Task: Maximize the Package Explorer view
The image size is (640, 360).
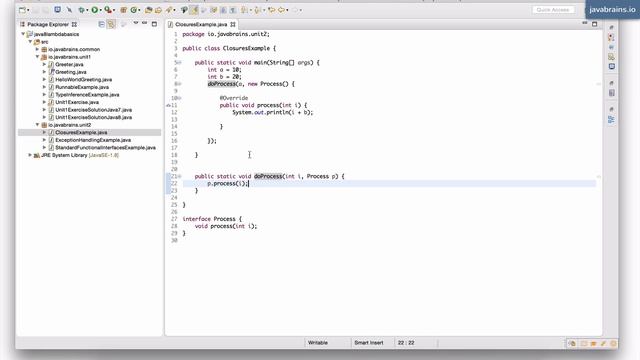Action: (x=154, y=24)
